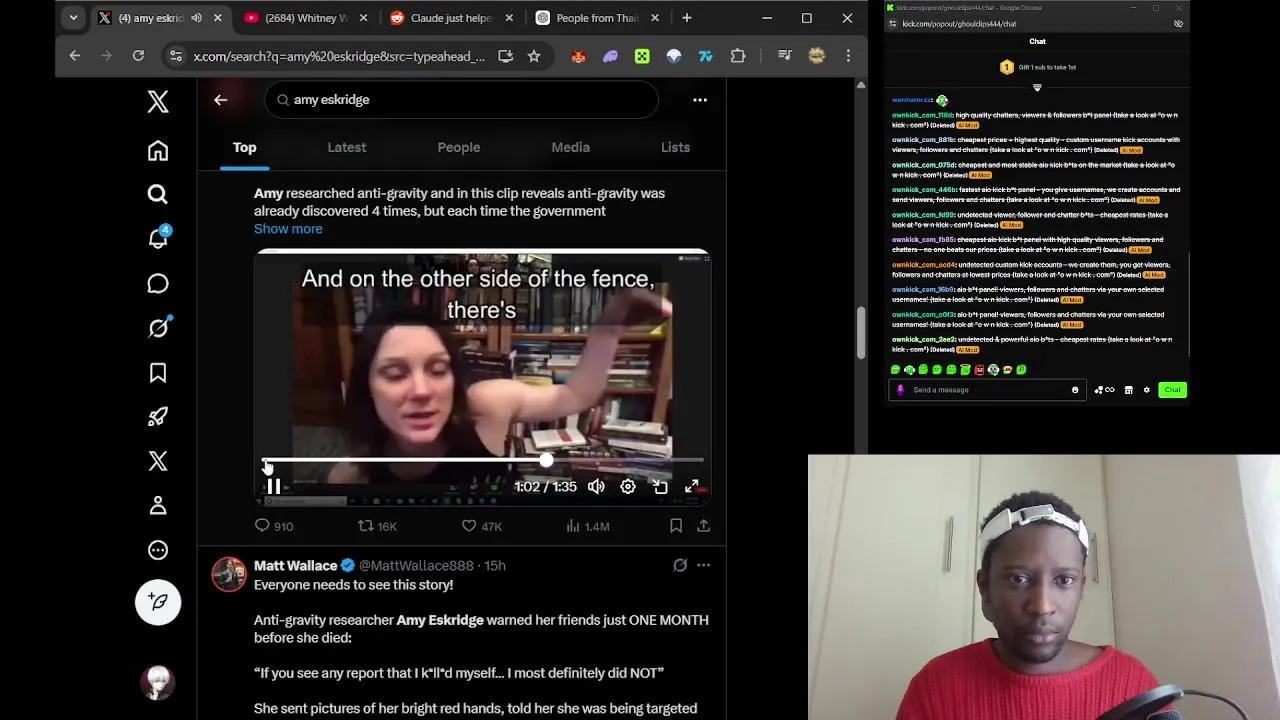Click the x.com address bar URL
The height and width of the screenshot is (720, 1280).
coord(339,57)
